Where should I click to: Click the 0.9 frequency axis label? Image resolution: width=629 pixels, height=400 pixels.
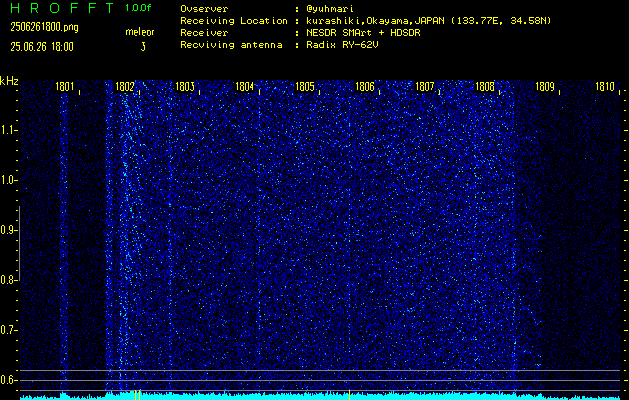(x=8, y=230)
